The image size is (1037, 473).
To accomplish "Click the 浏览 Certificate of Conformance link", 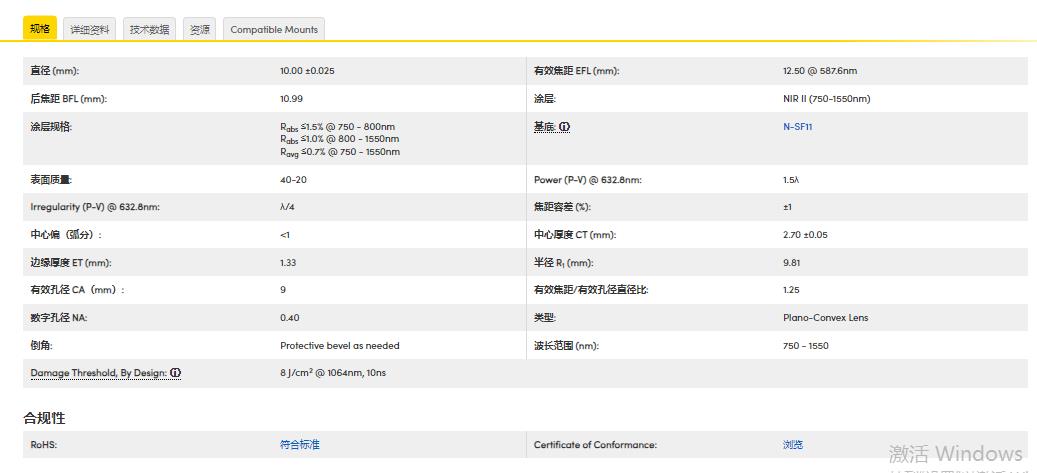I will (x=792, y=445).
